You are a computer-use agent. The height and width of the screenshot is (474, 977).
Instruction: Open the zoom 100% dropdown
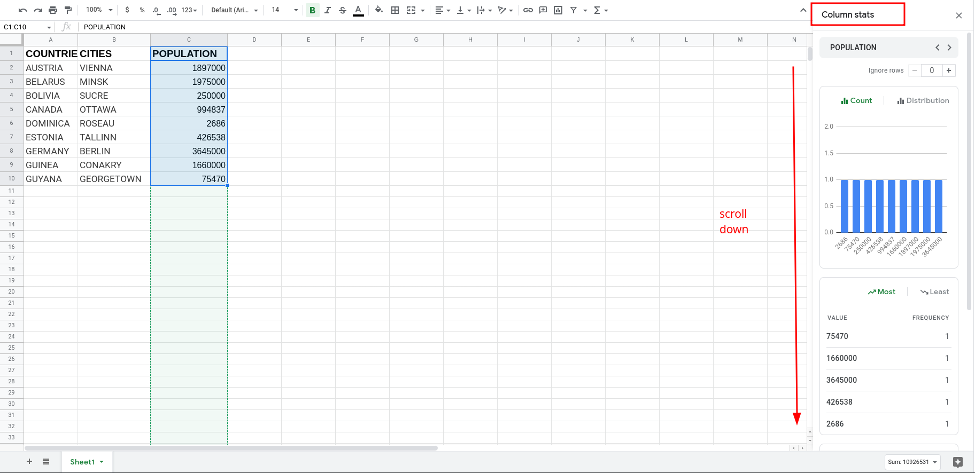(x=99, y=10)
